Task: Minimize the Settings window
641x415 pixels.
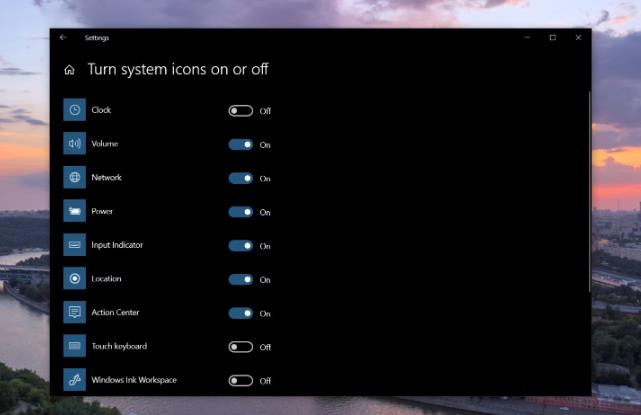Action: (x=527, y=37)
